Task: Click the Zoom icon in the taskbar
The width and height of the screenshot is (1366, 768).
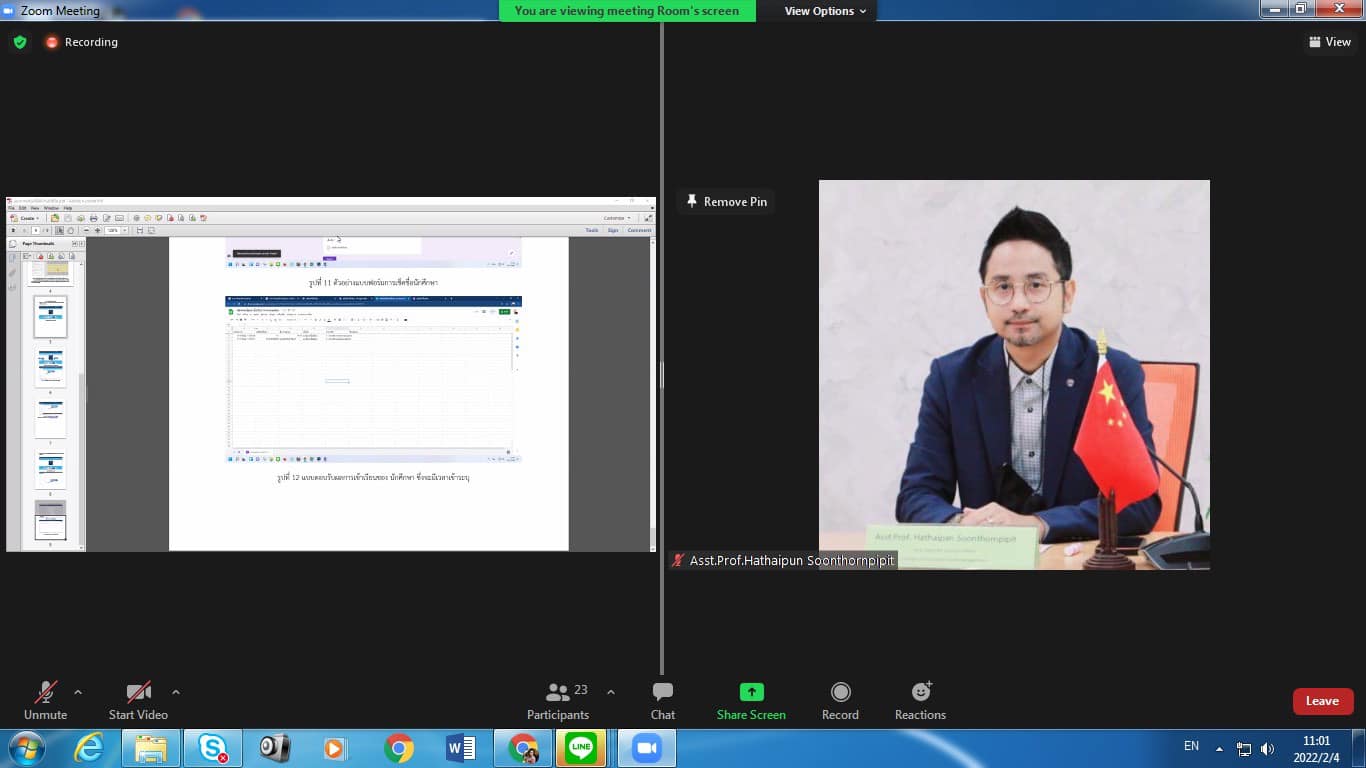Action: [647, 748]
